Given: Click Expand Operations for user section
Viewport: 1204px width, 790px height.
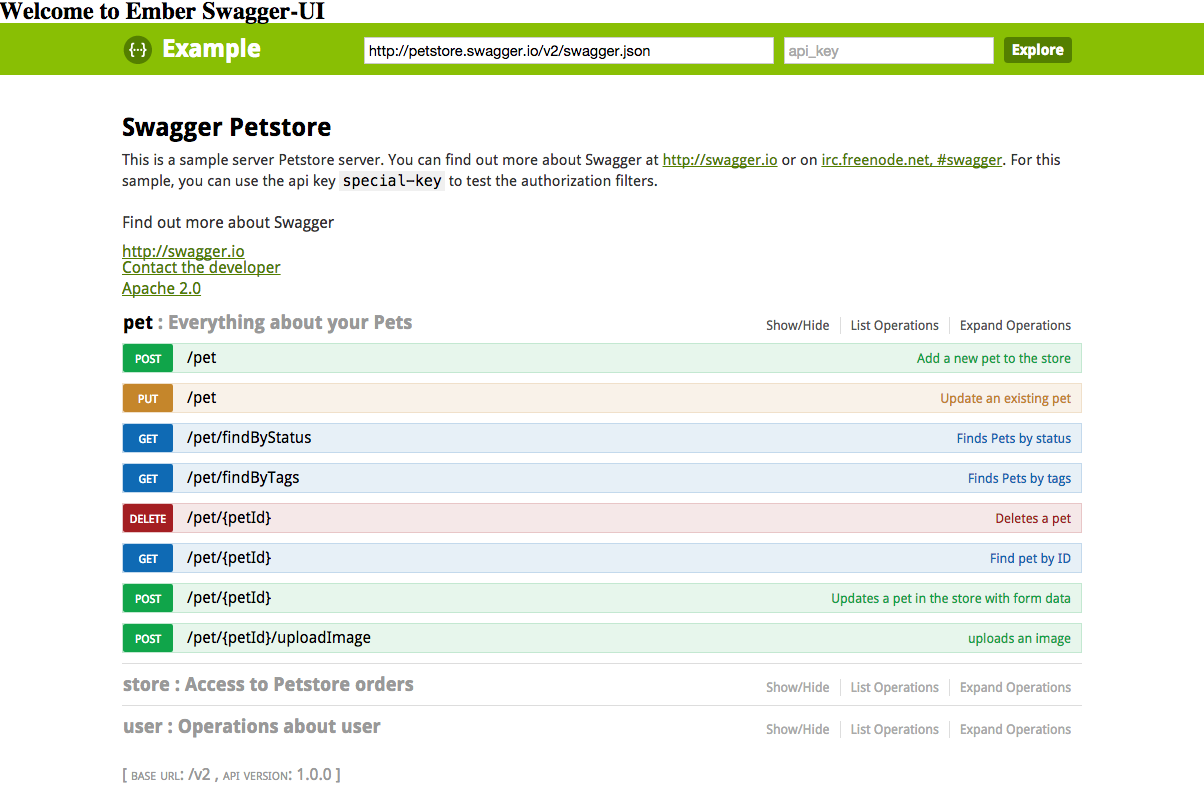Looking at the screenshot, I should [1015, 729].
